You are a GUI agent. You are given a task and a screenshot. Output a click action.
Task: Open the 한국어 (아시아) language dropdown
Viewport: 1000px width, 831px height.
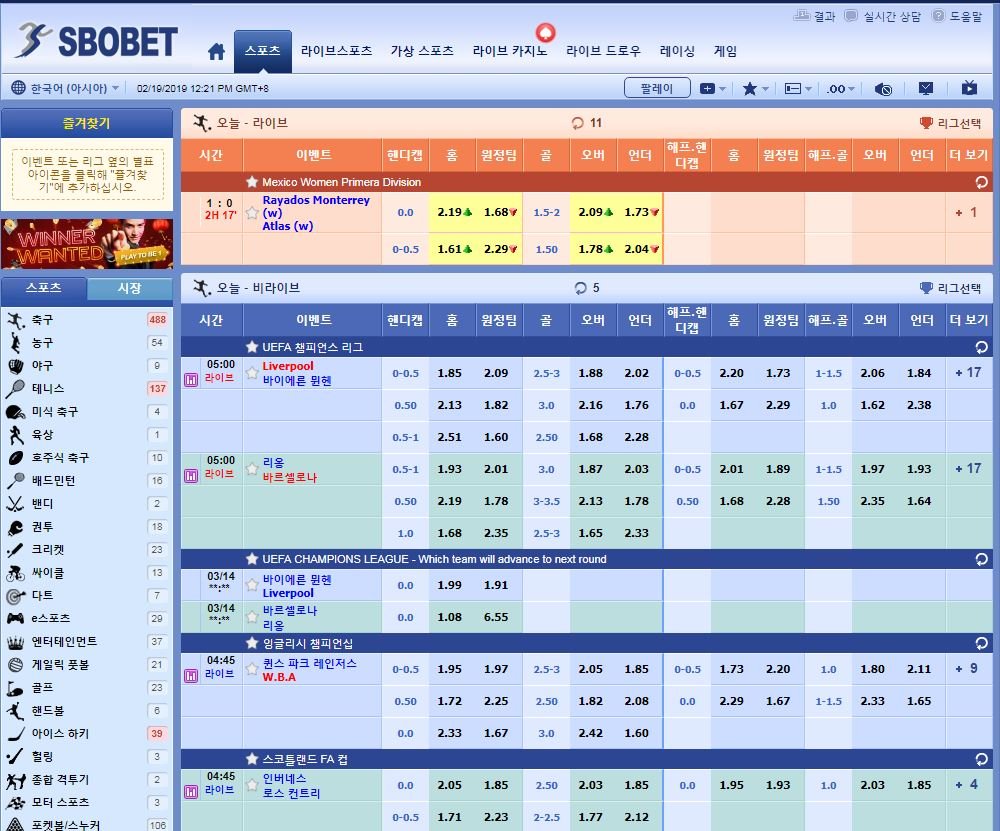75,88
